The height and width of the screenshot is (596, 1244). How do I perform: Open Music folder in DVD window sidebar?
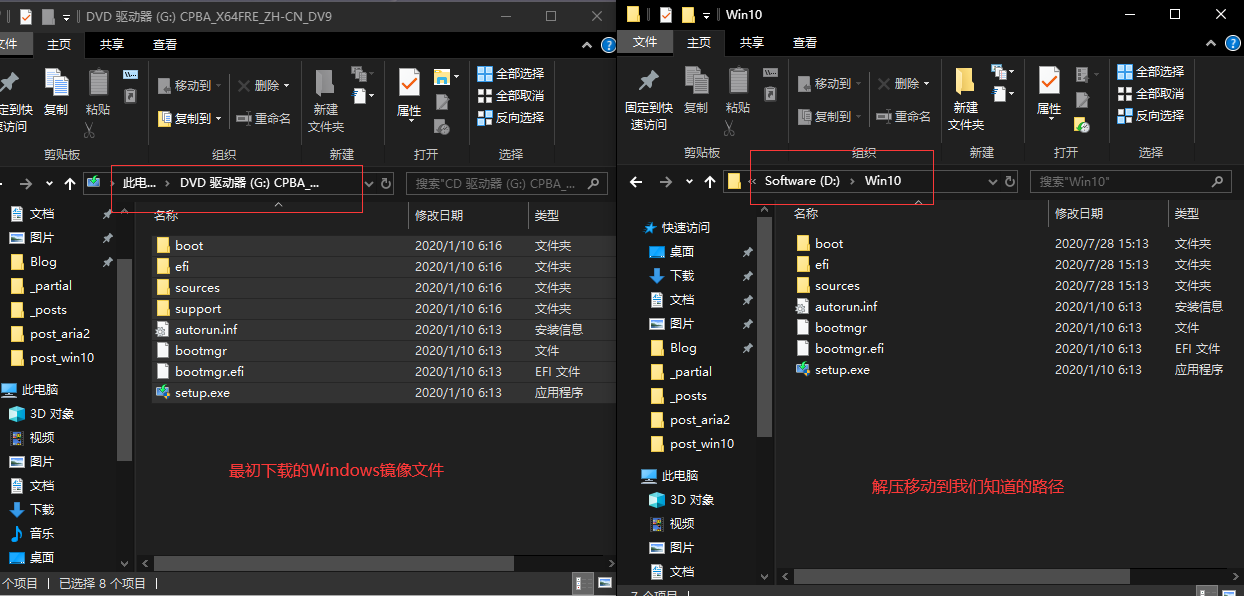(31, 533)
